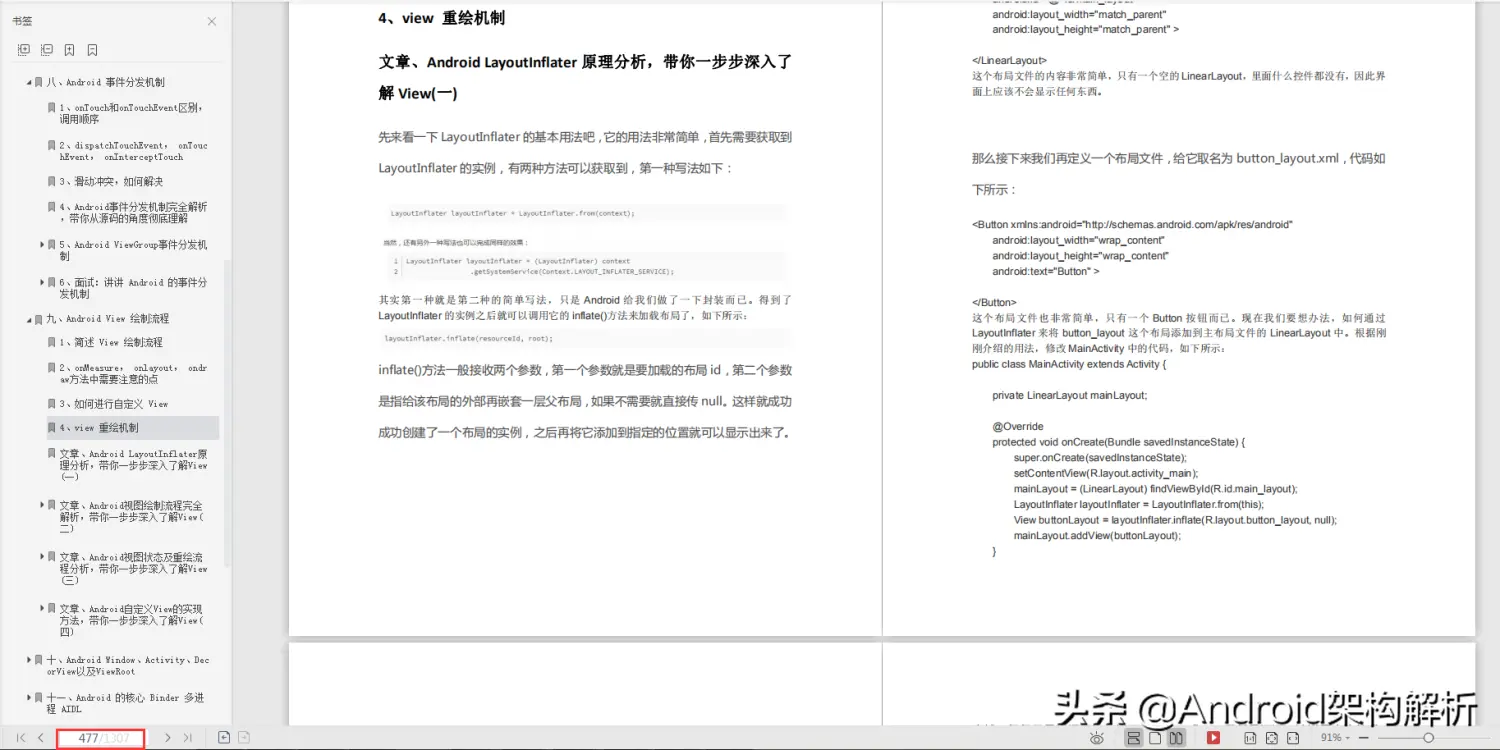Screen dimensions: 1500x750
Task: Click code line layoutInflater.inflate(resourceId, root)
Action: point(468,338)
